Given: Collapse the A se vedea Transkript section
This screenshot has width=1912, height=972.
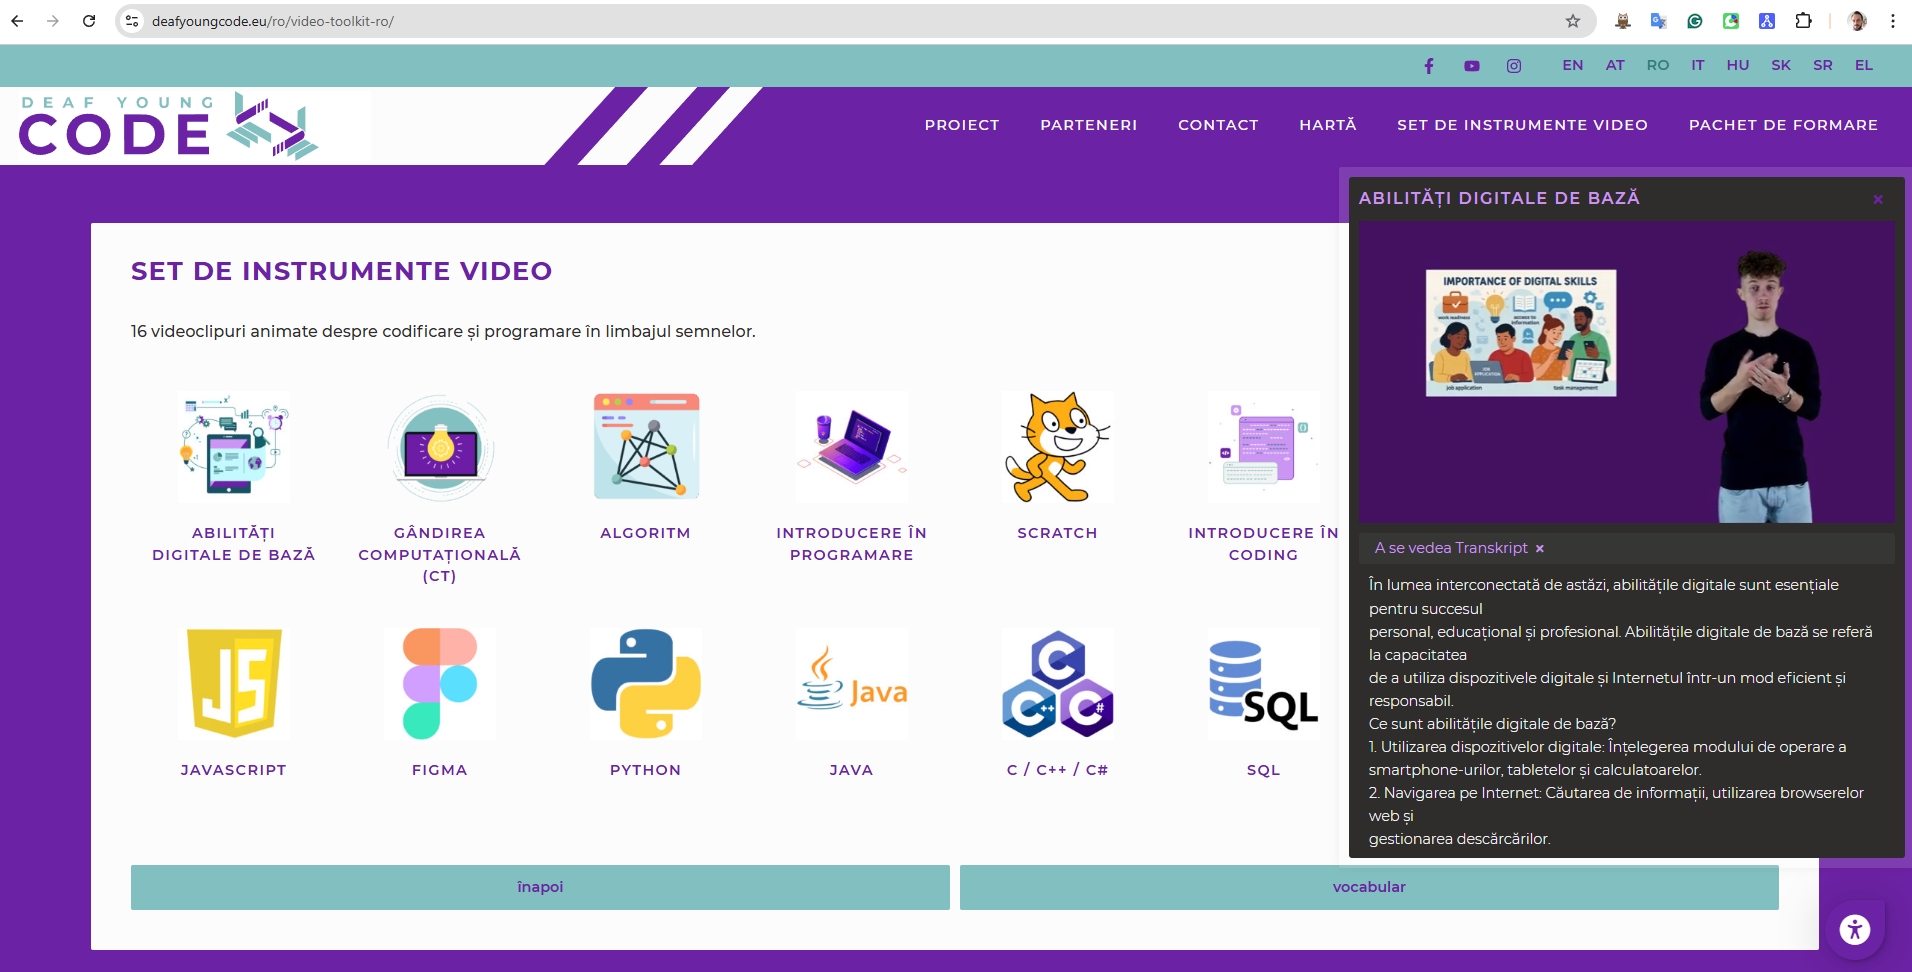Looking at the screenshot, I should tap(1540, 549).
